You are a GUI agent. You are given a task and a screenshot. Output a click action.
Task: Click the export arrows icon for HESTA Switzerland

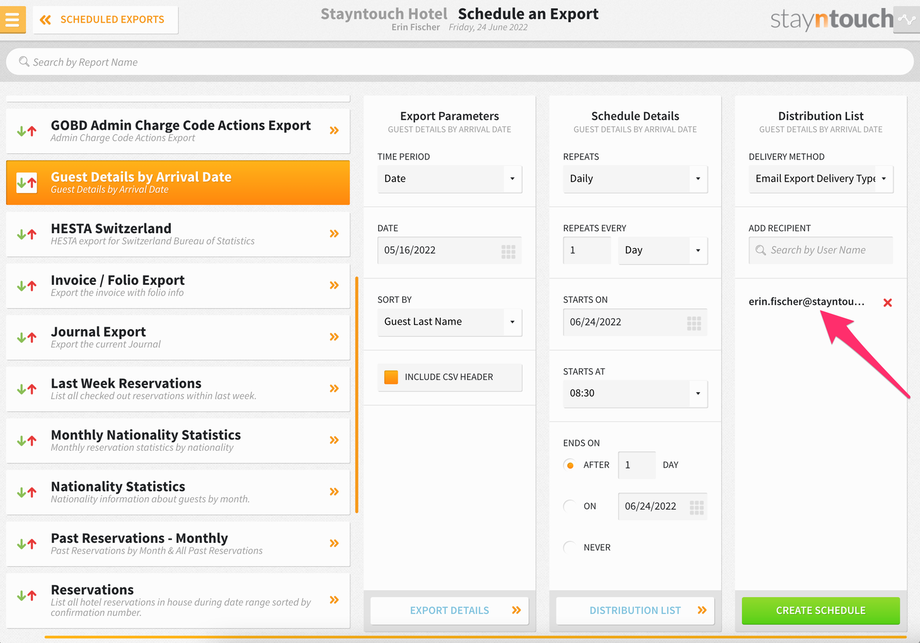26,234
